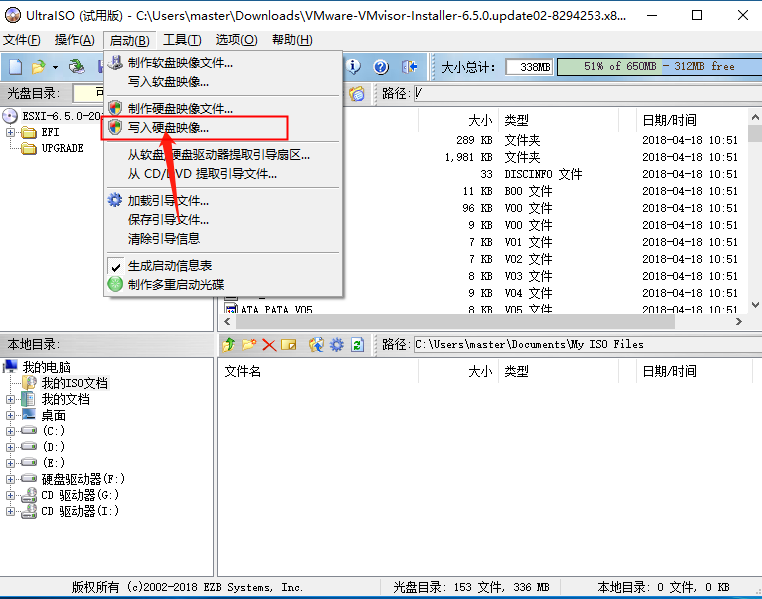Click the 51% of 650MB capacity bar
762x599 pixels.
tap(659, 67)
